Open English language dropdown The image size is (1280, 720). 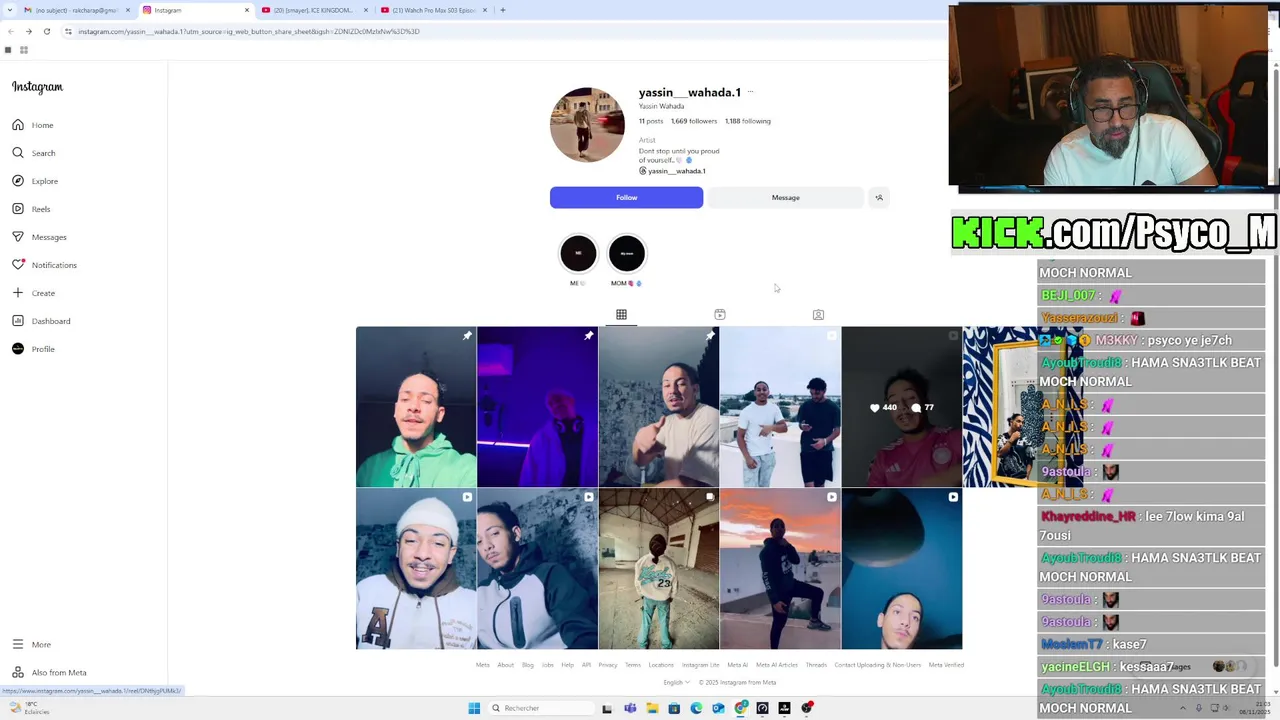click(676, 682)
